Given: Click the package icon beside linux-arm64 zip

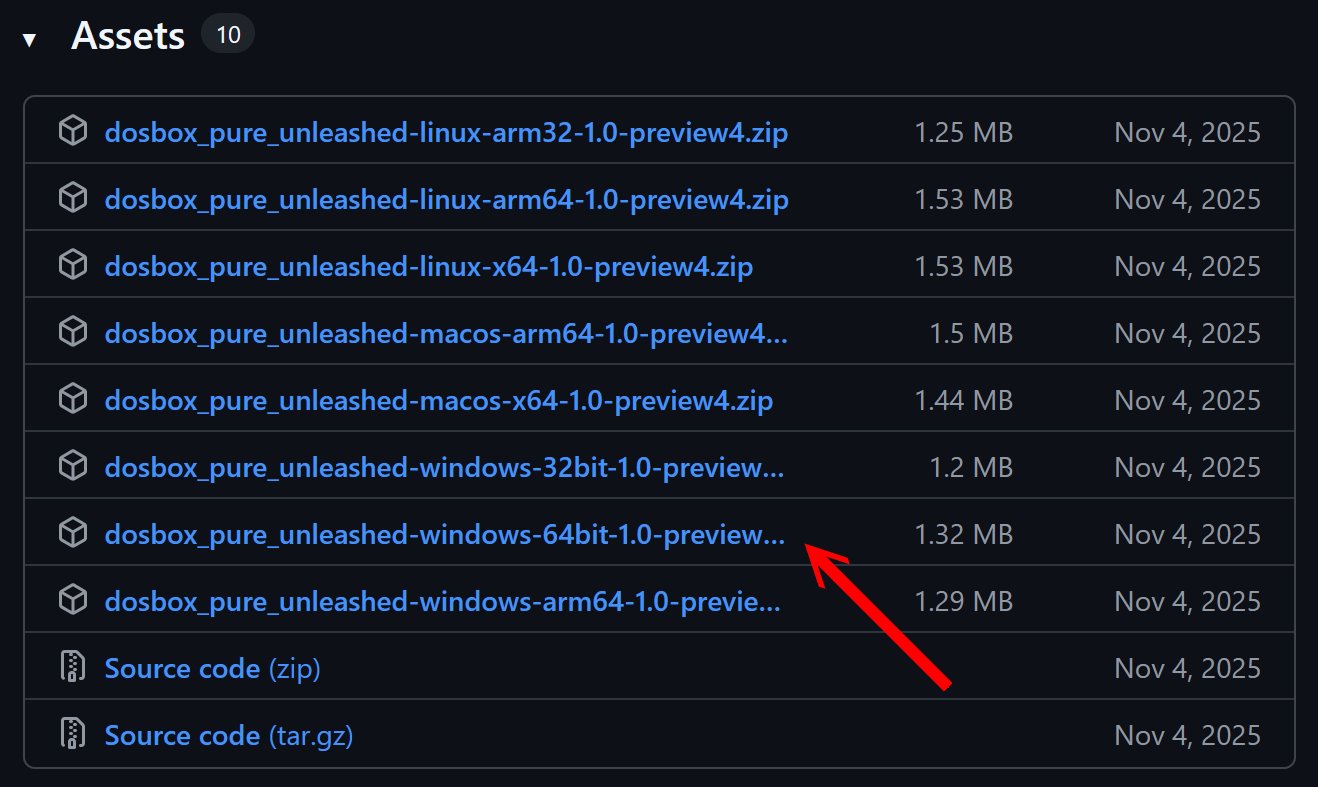Looking at the screenshot, I should point(72,198).
